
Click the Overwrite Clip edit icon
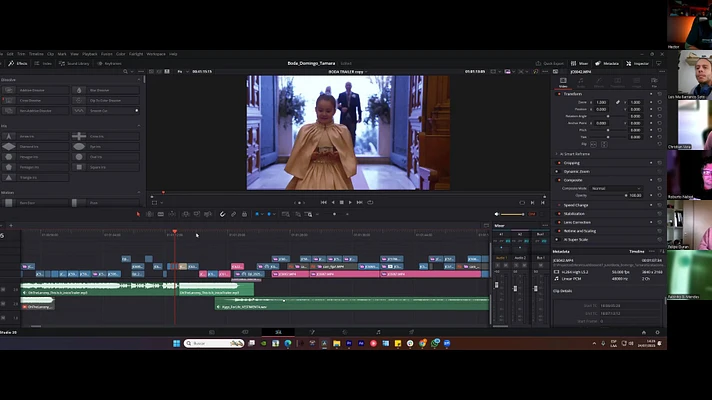coord(197,214)
